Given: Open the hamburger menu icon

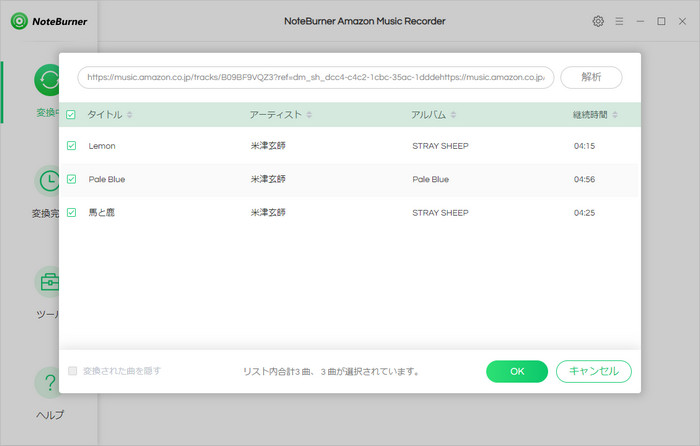Looking at the screenshot, I should [619, 21].
